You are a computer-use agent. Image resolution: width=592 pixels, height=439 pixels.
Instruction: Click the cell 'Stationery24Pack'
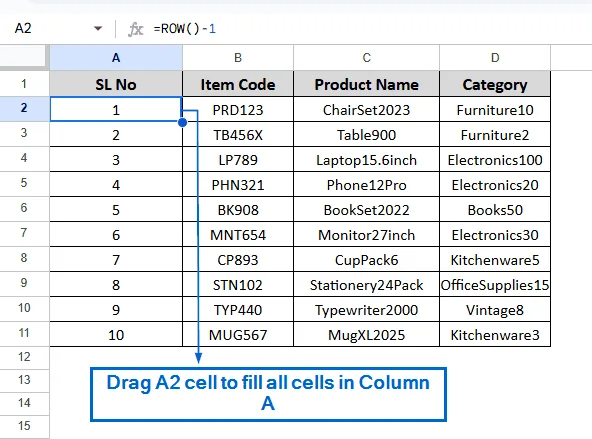click(367, 285)
